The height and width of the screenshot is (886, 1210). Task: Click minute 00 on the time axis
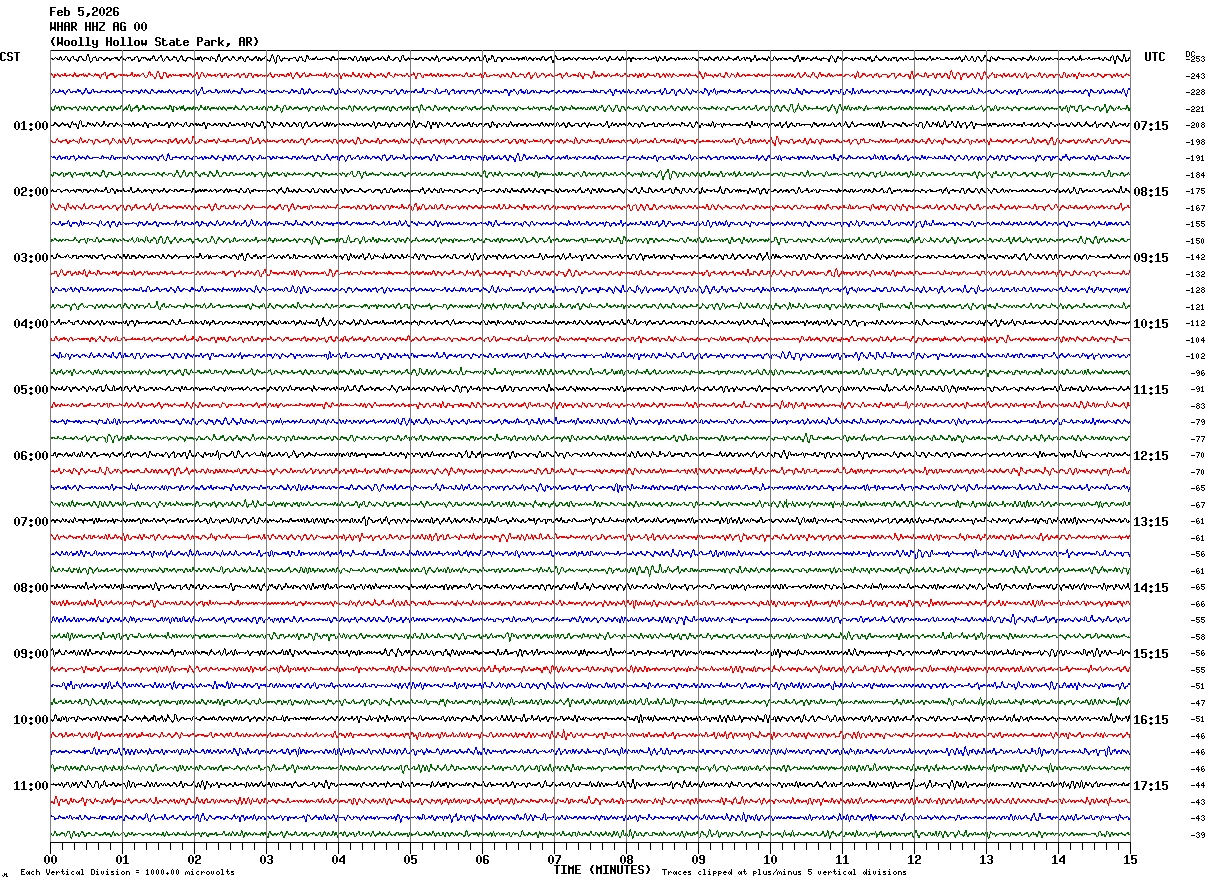click(x=50, y=859)
